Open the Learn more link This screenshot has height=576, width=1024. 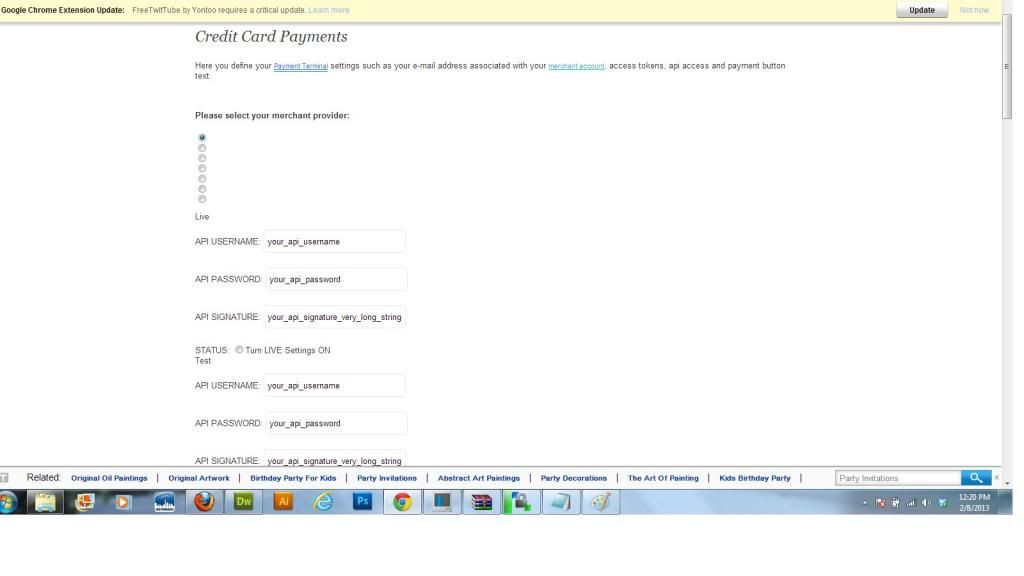coord(329,10)
